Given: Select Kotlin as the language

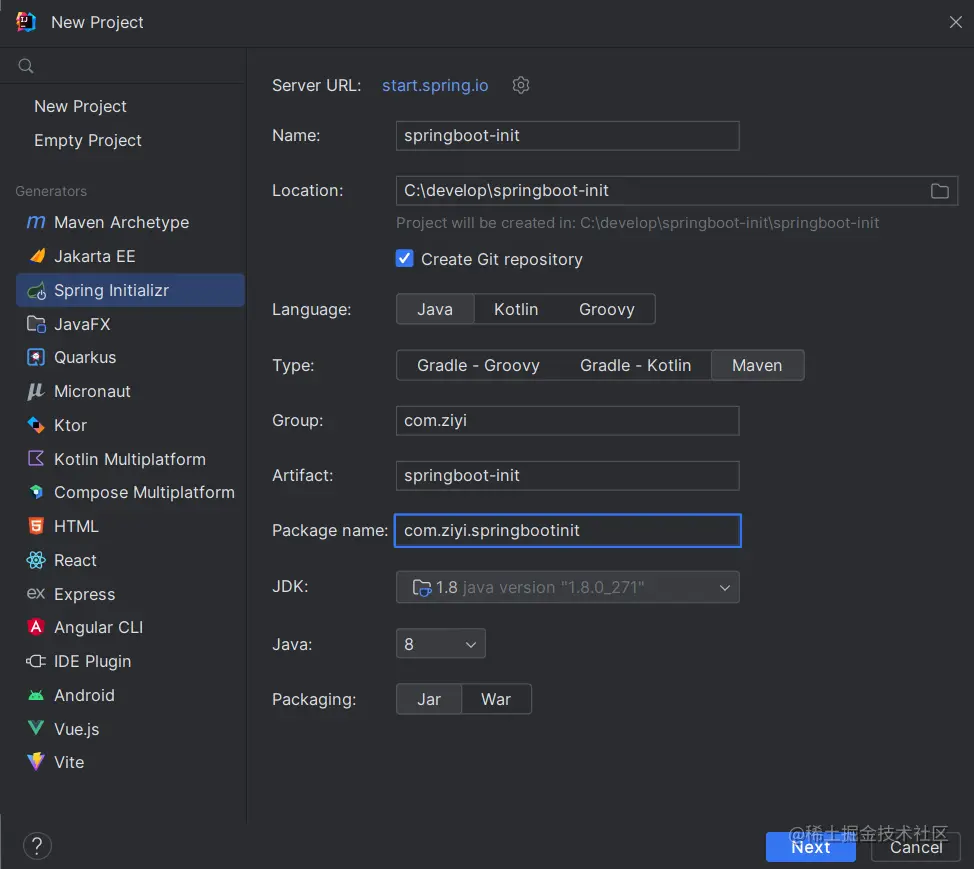Looking at the screenshot, I should click(516, 309).
